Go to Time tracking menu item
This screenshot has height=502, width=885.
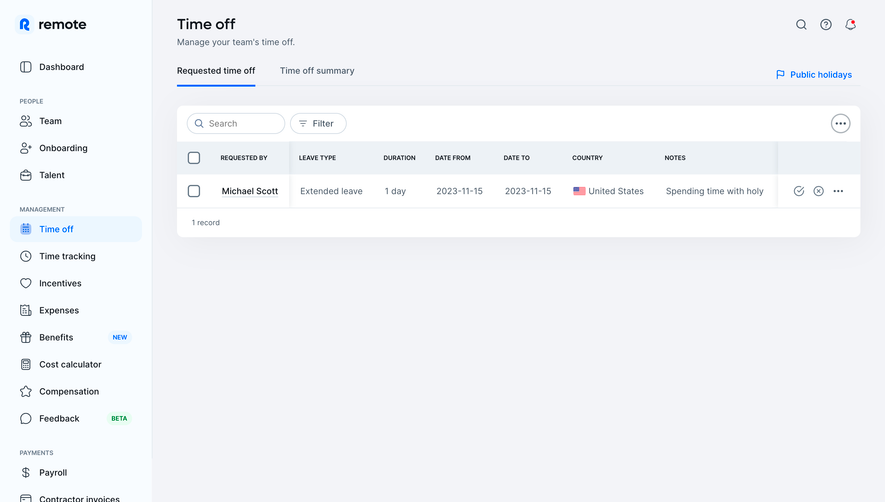tap(76, 256)
